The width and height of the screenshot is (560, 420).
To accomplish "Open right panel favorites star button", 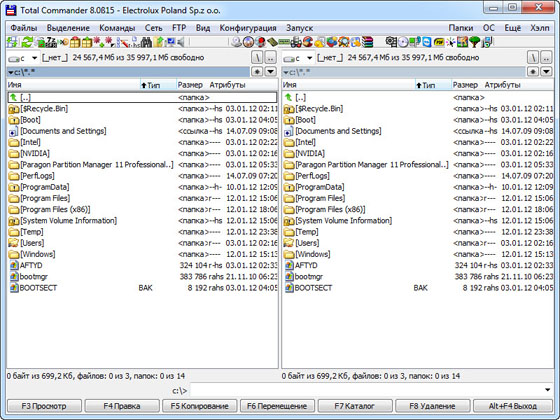I will tap(532, 72).
